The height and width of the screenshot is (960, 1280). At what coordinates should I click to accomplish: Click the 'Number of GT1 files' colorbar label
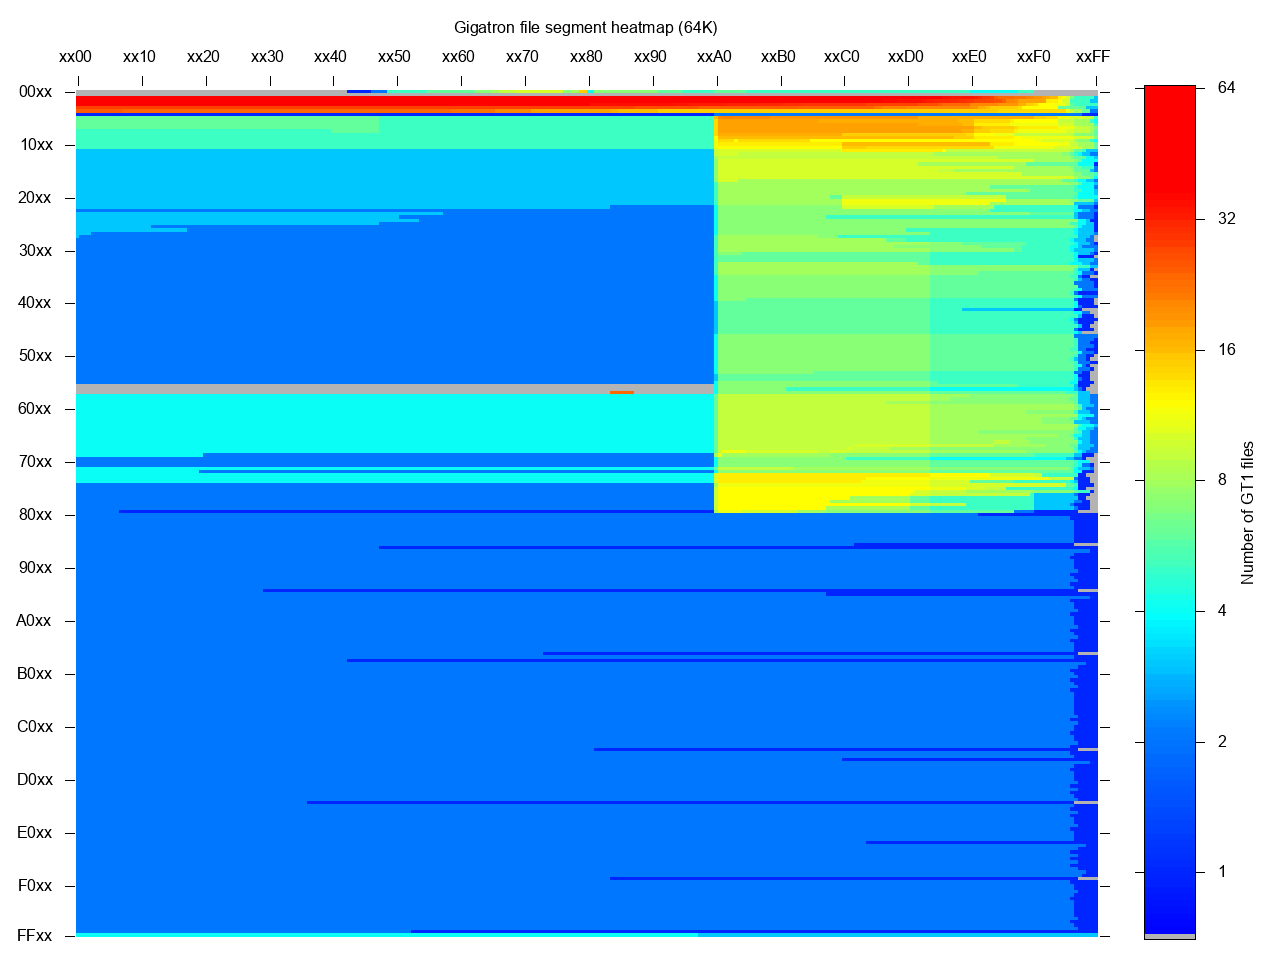click(1247, 513)
